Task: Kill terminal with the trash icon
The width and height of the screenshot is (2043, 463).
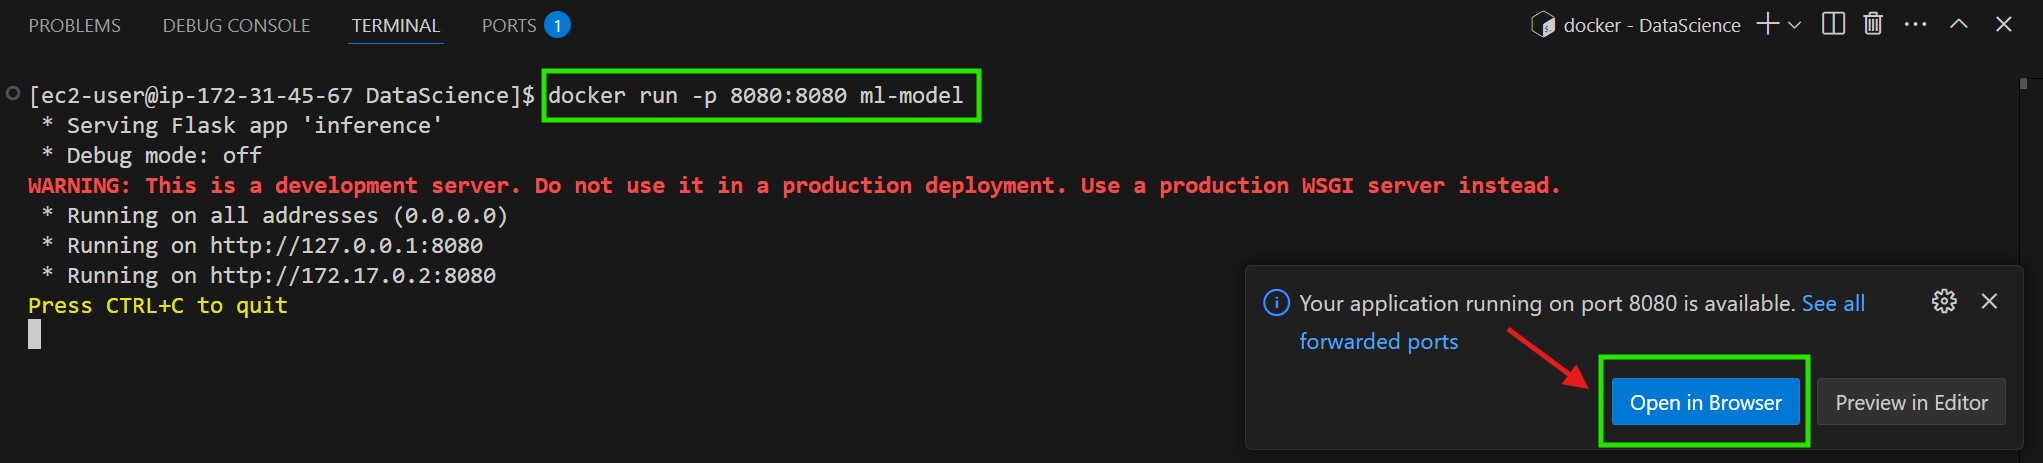Action: click(1873, 24)
